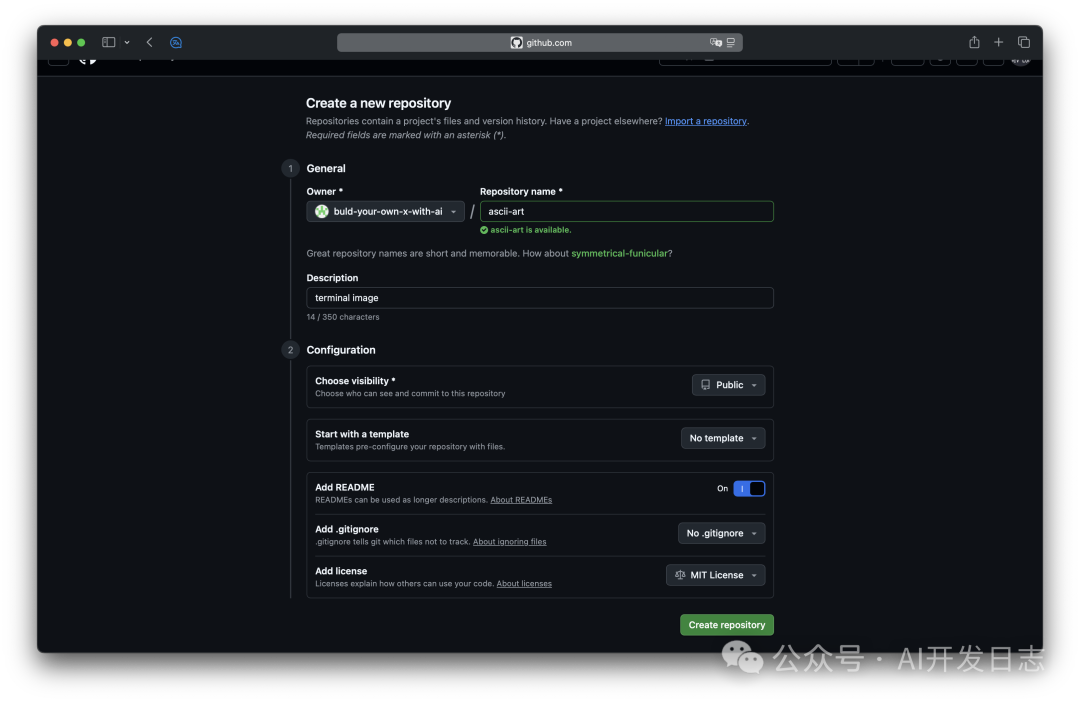This screenshot has width=1080, height=702.
Task: Toggle the Add README switch
Action: coord(749,488)
